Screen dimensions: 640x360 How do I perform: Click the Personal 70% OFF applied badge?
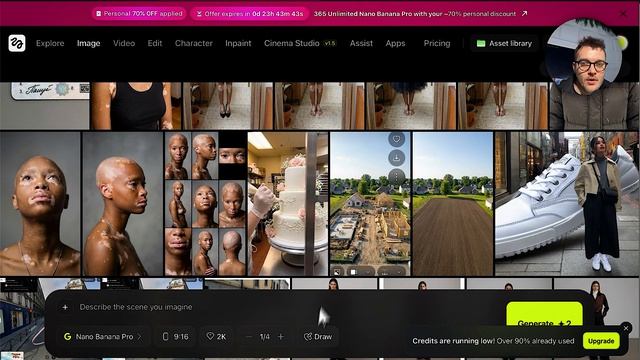point(139,13)
